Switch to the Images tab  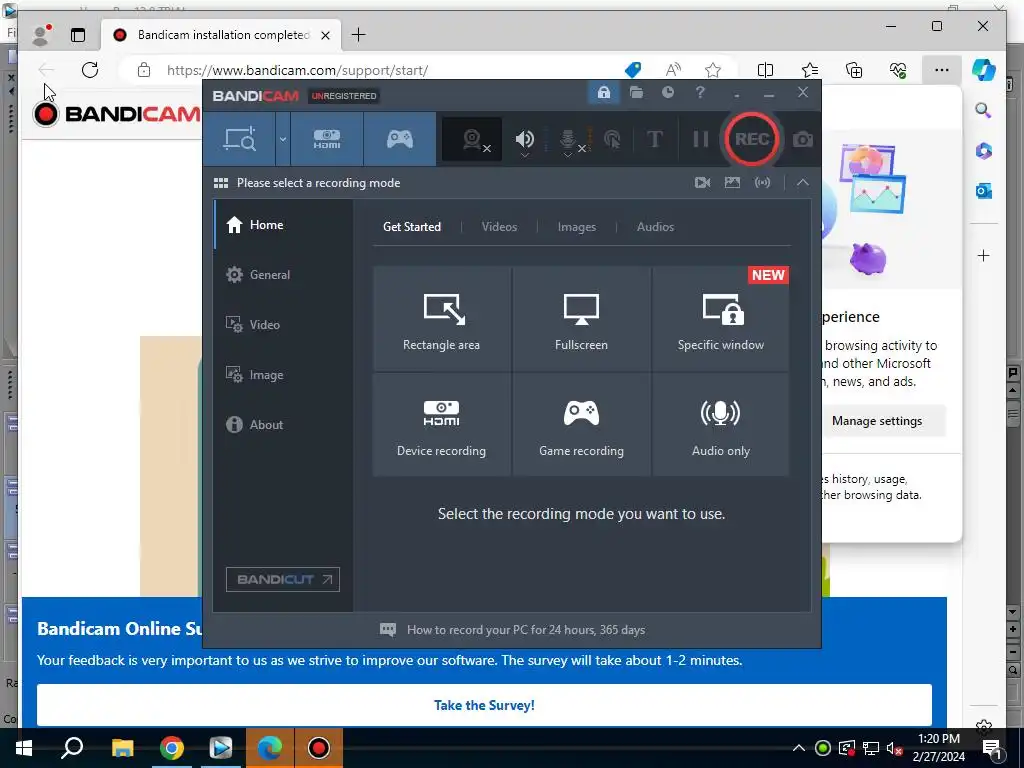pyautogui.click(x=577, y=227)
